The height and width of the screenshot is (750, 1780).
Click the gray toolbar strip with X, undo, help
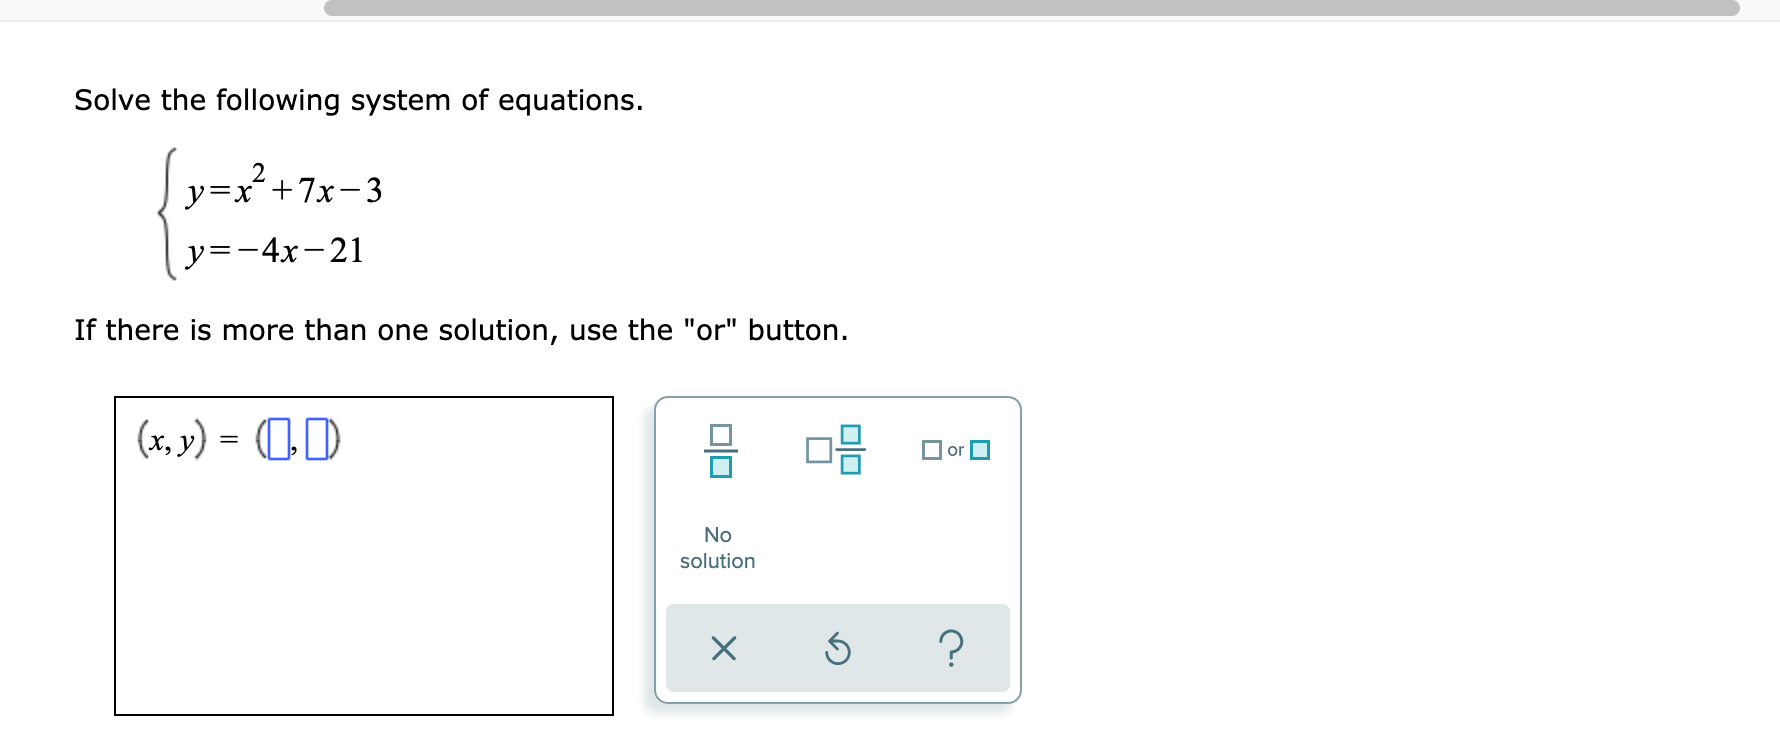pyautogui.click(x=837, y=649)
